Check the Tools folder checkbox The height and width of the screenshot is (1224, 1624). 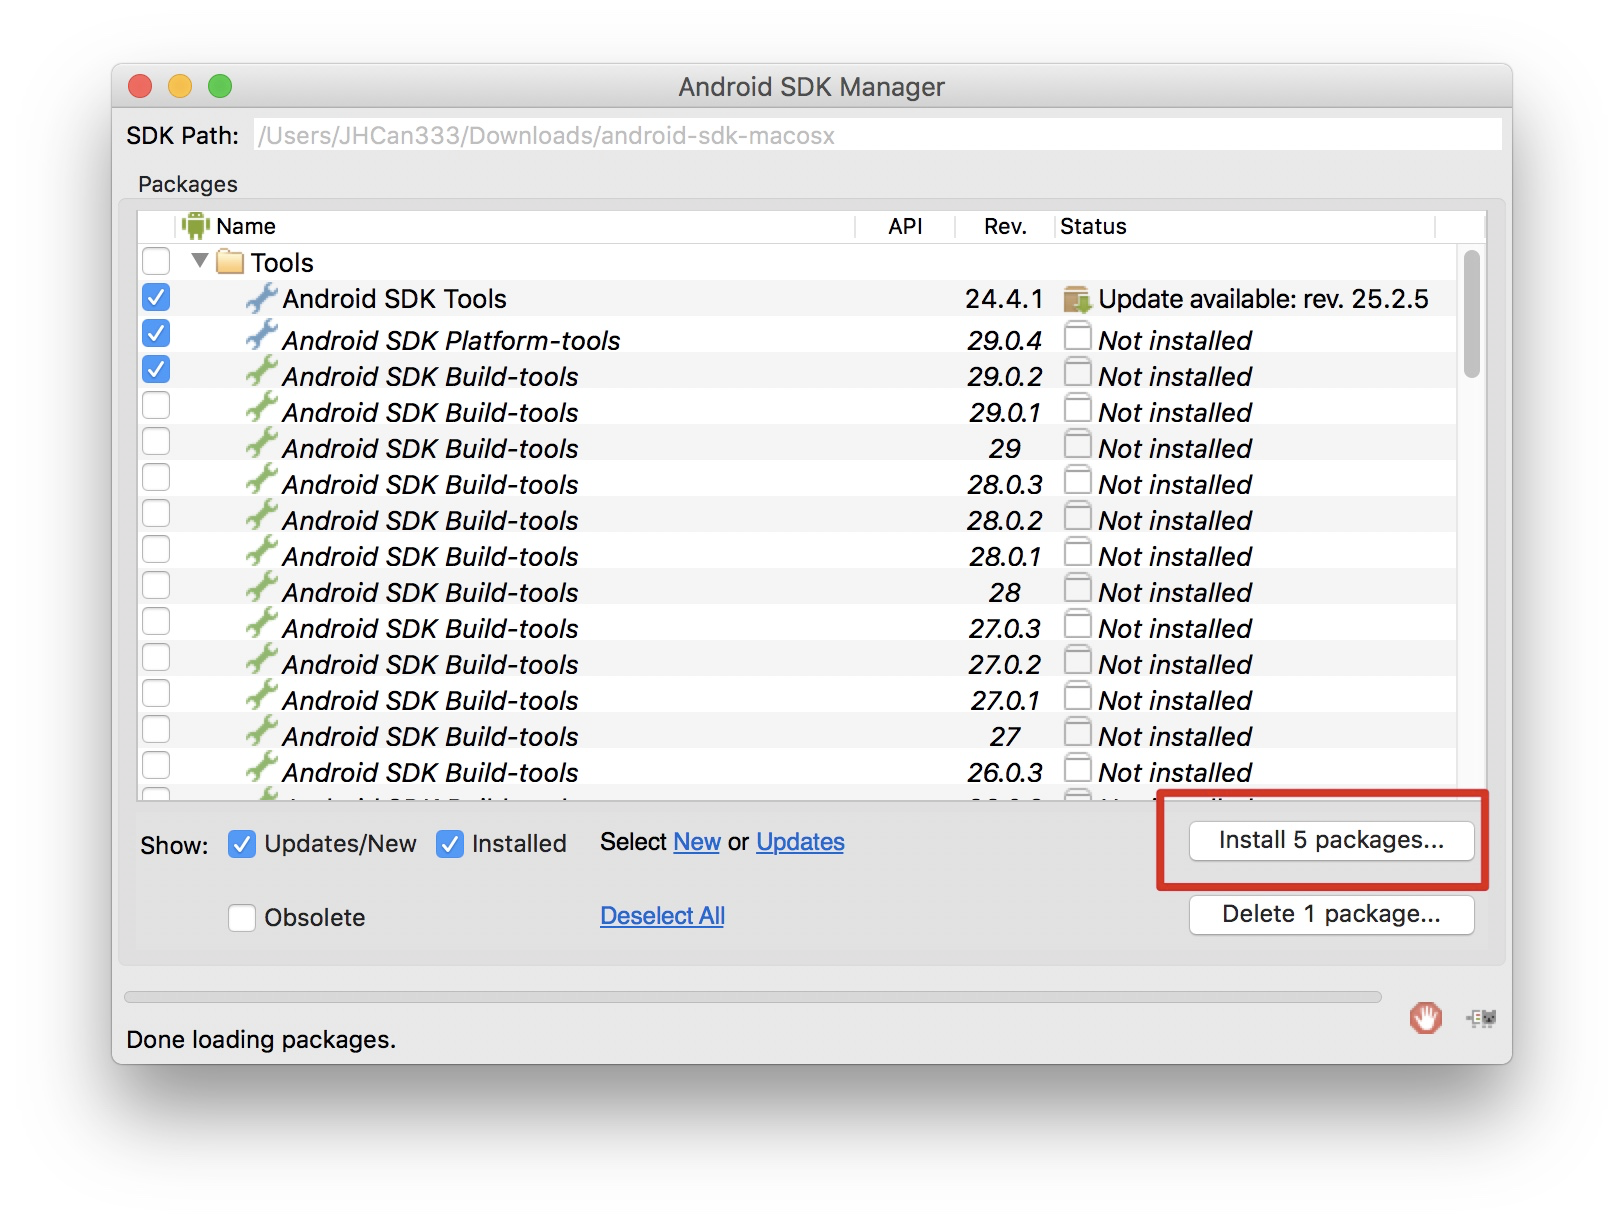(156, 261)
